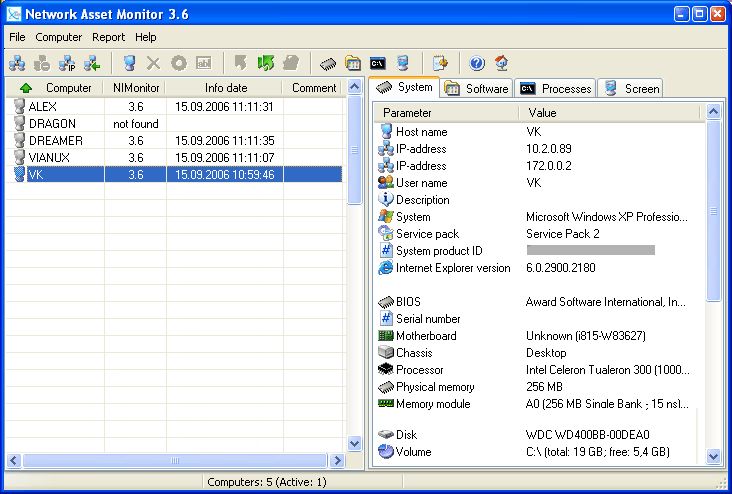Open the File menu
The height and width of the screenshot is (494, 732).
[x=17, y=37]
